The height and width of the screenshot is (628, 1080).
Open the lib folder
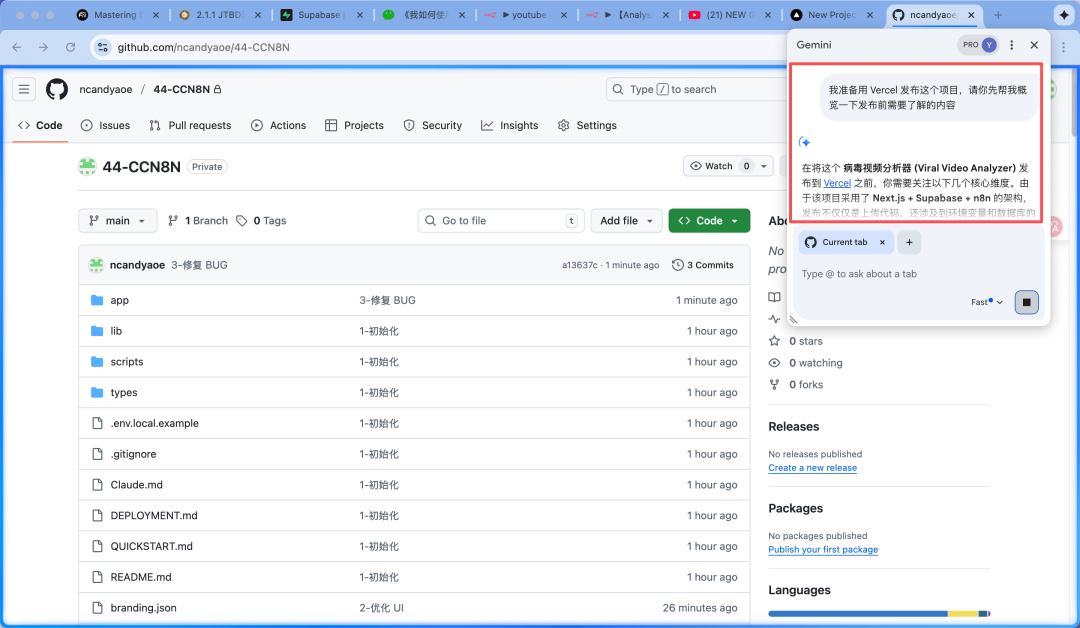pyautogui.click(x=116, y=331)
